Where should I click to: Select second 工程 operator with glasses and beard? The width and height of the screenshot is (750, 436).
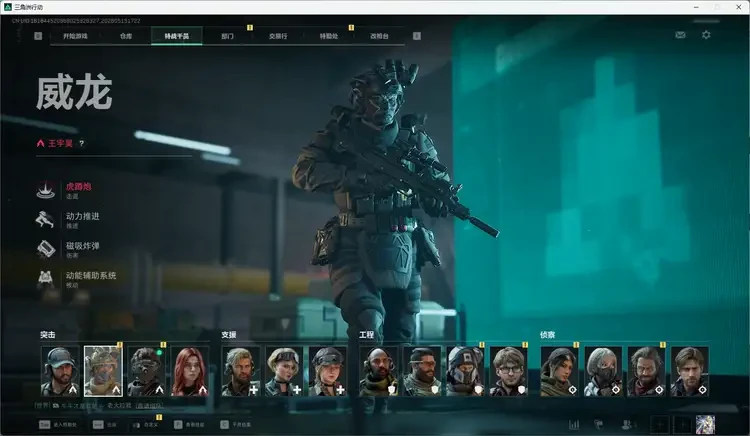click(422, 371)
